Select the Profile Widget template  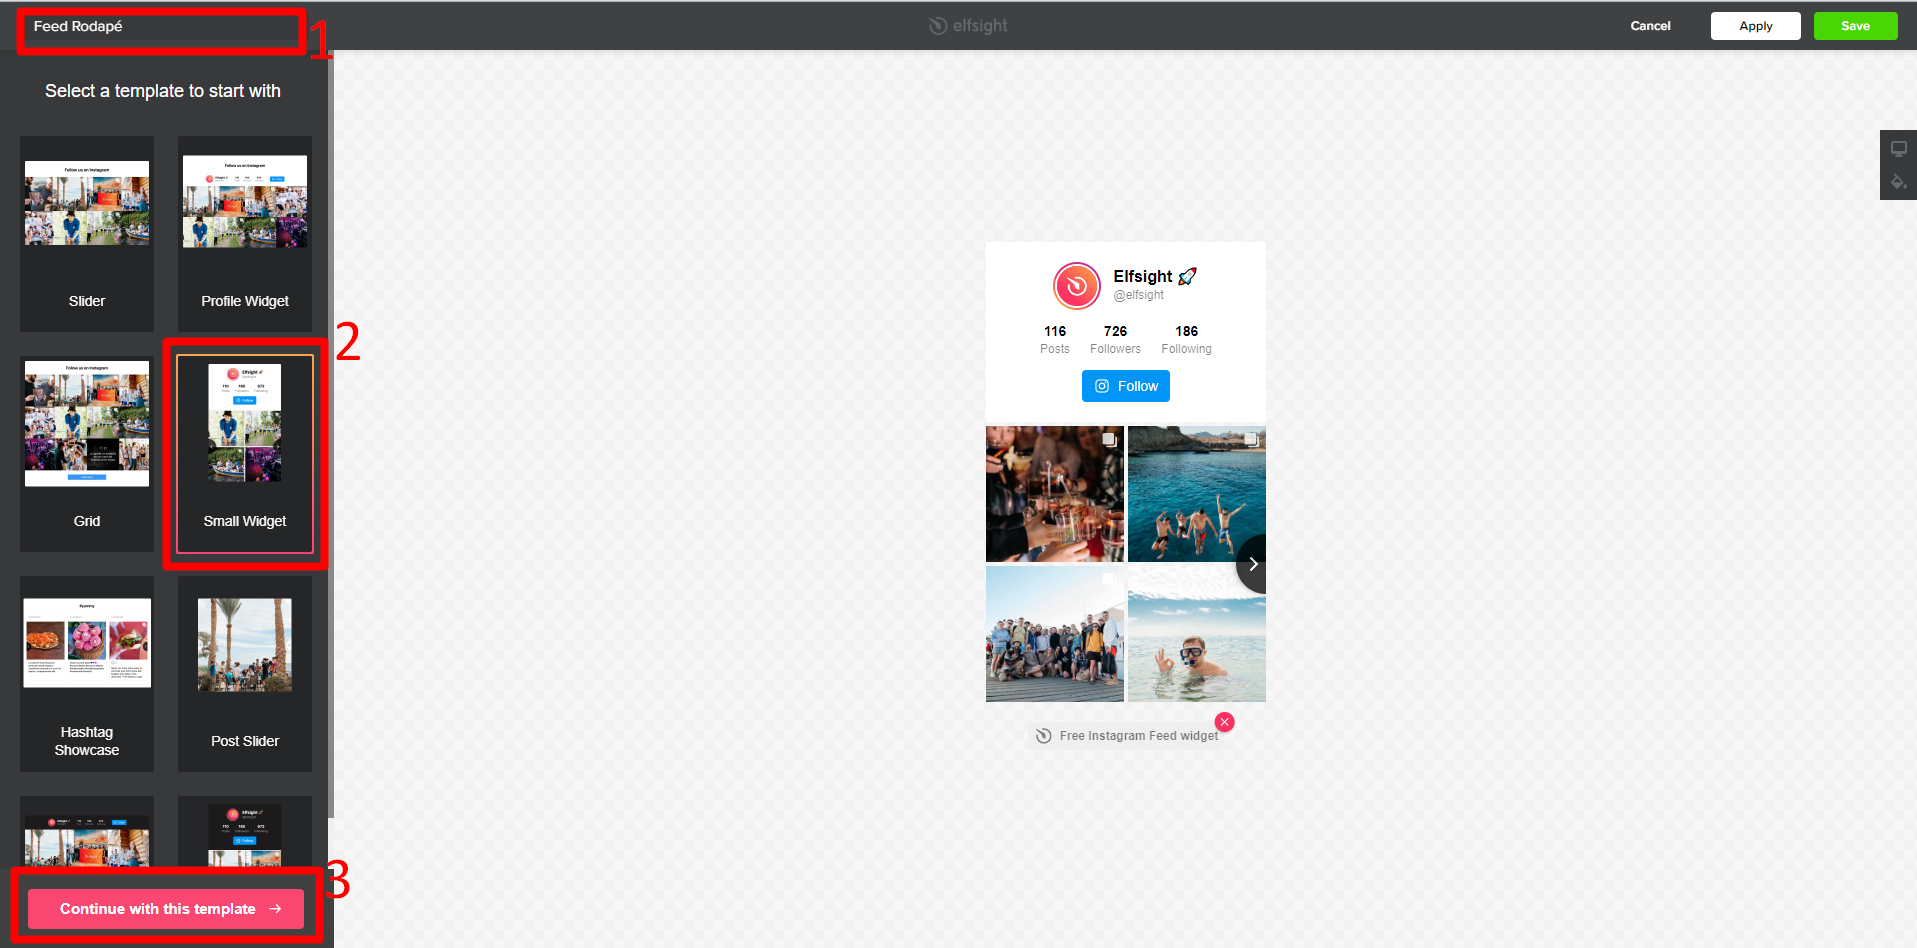(245, 234)
